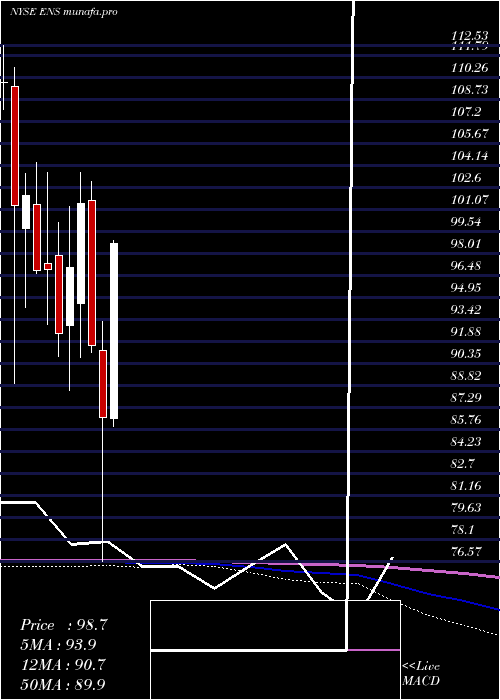Click the 102.6 price axis label

tap(466, 178)
